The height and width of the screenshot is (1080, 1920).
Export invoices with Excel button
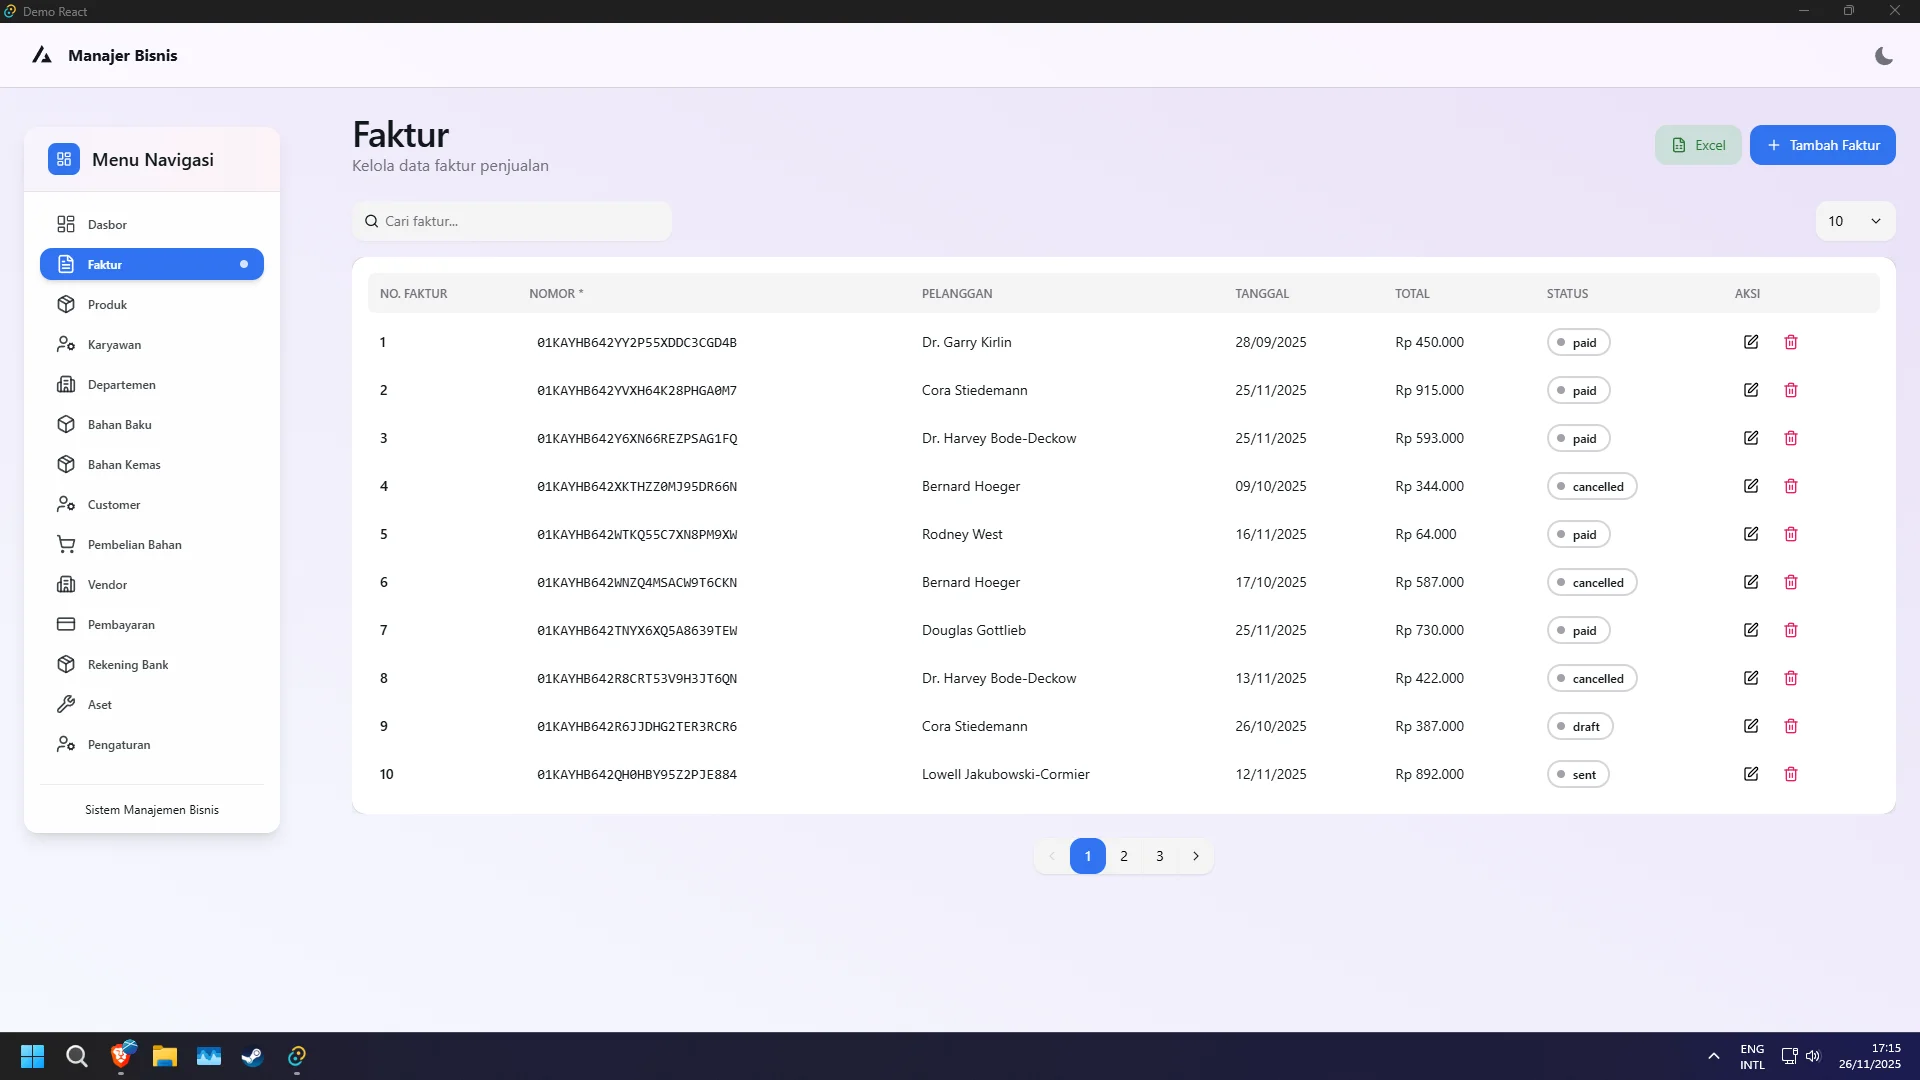[x=1698, y=145]
